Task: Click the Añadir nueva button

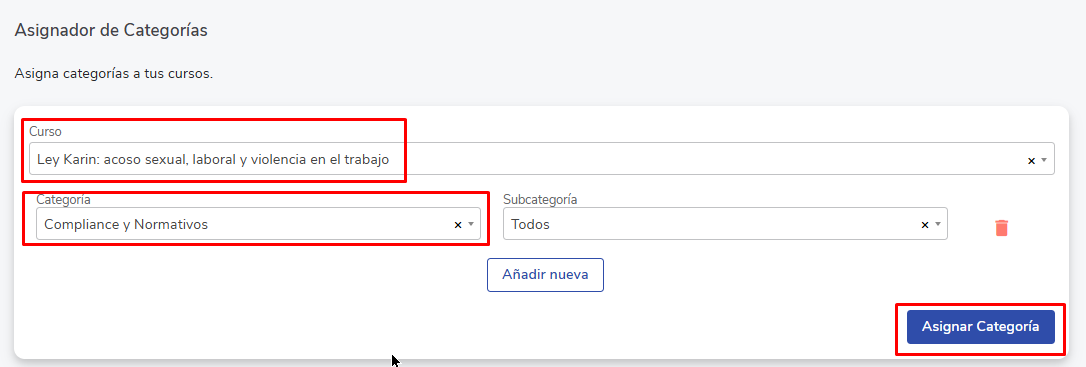Action: tap(545, 275)
